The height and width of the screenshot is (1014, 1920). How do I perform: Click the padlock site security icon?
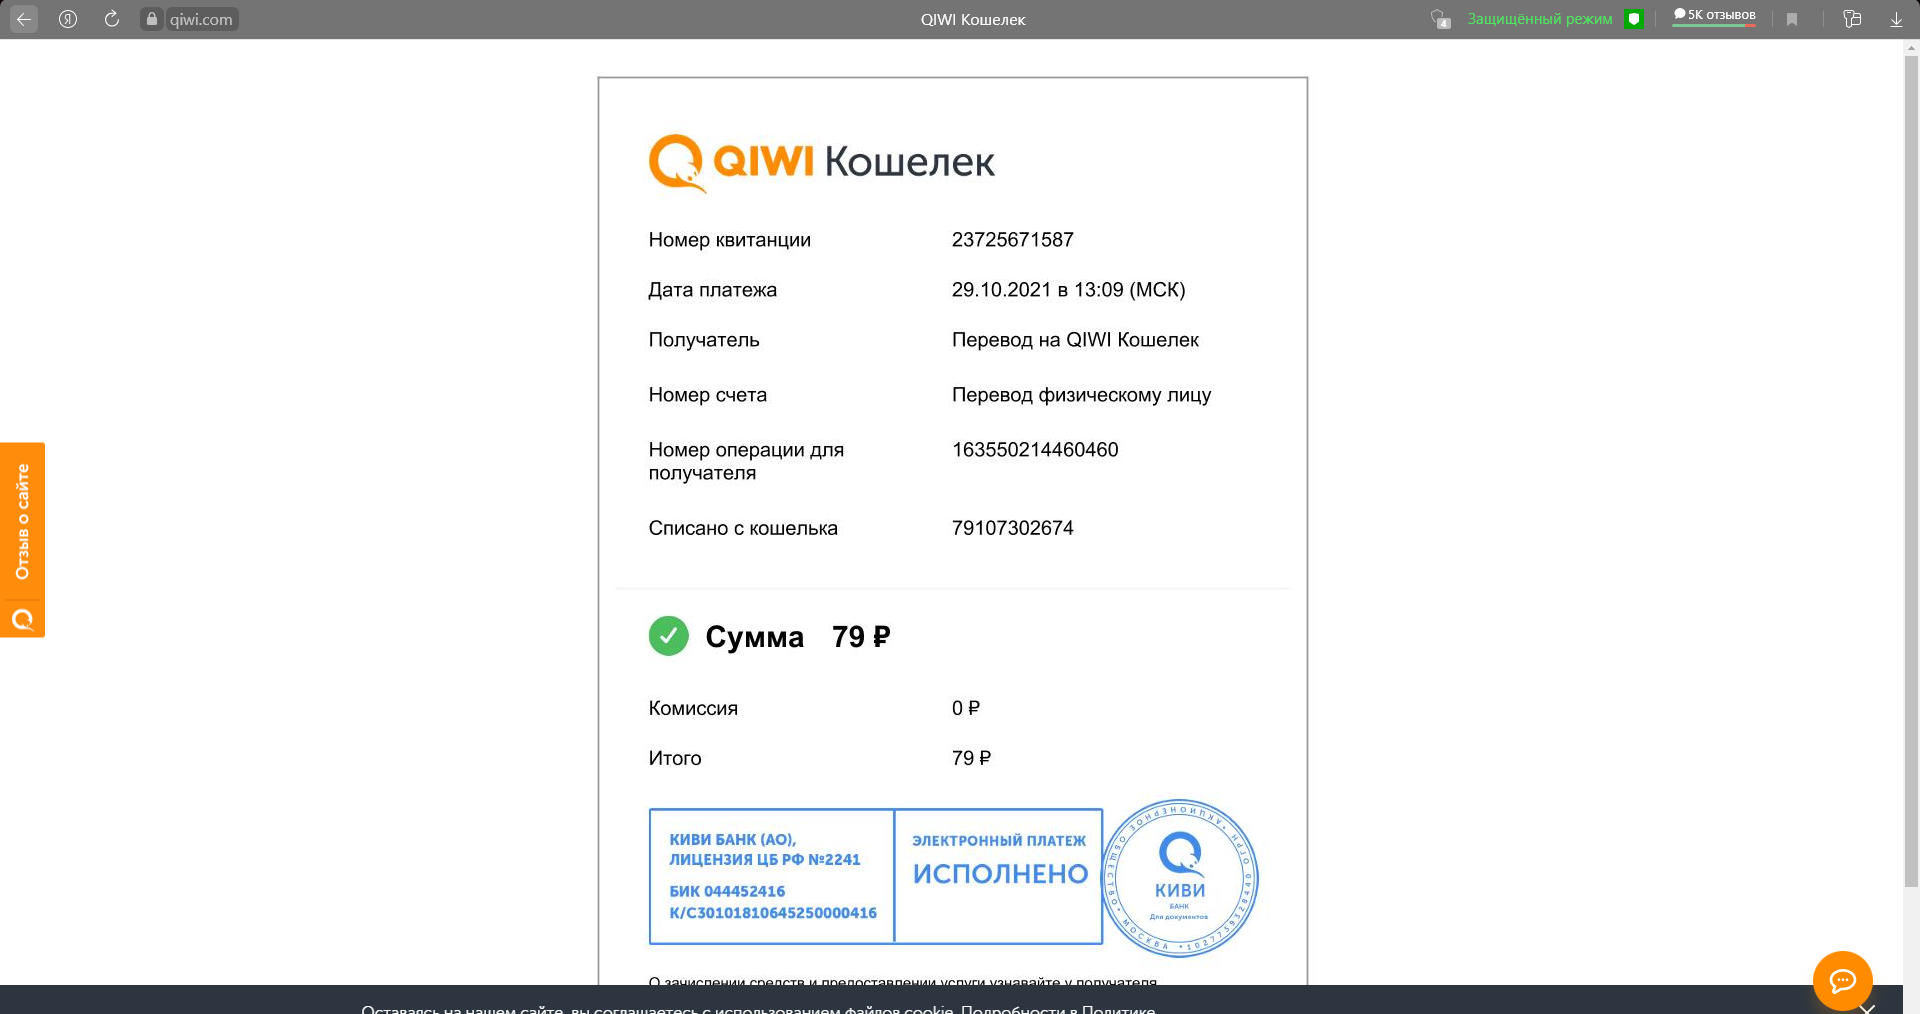[x=152, y=19]
